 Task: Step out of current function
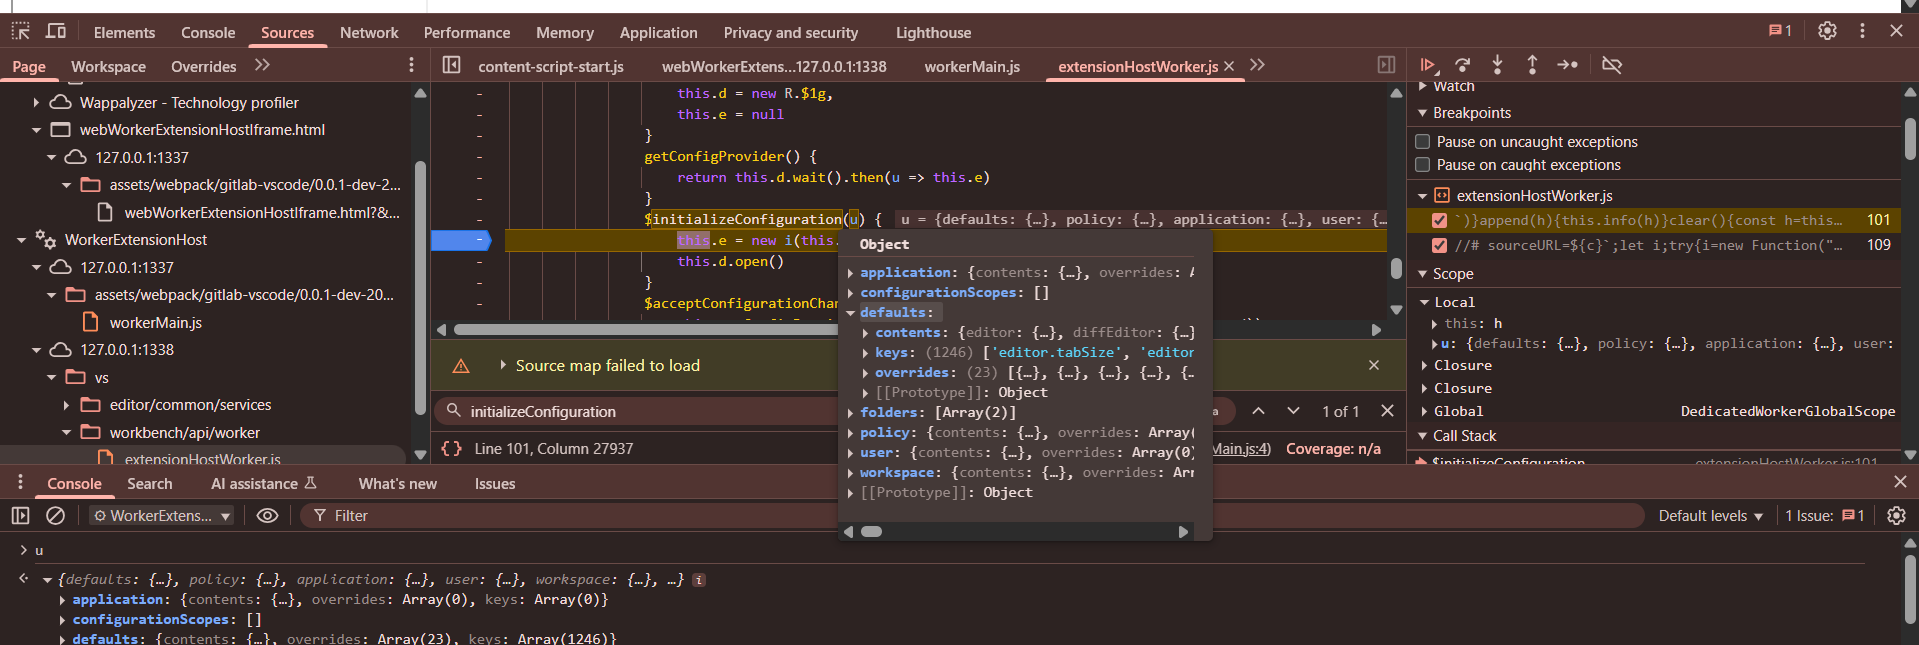1532,65
